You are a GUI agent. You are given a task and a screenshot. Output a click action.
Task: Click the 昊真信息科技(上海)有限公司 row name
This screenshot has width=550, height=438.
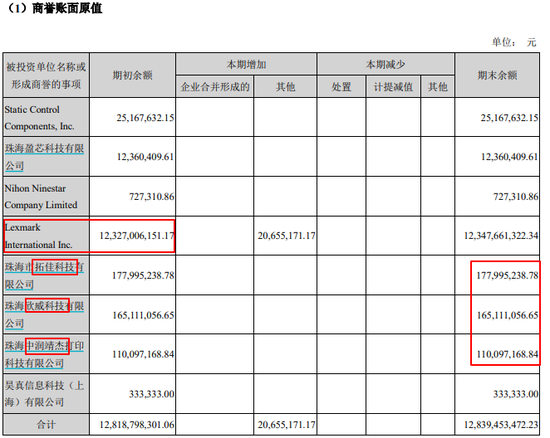coord(44,394)
